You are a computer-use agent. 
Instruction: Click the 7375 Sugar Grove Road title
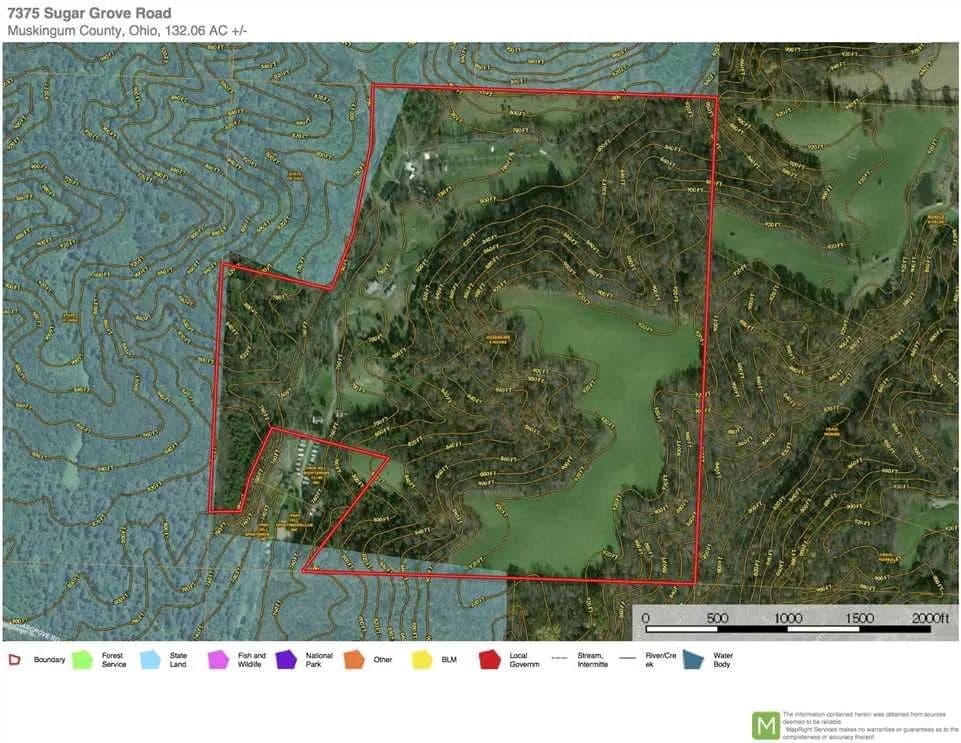[x=89, y=13]
